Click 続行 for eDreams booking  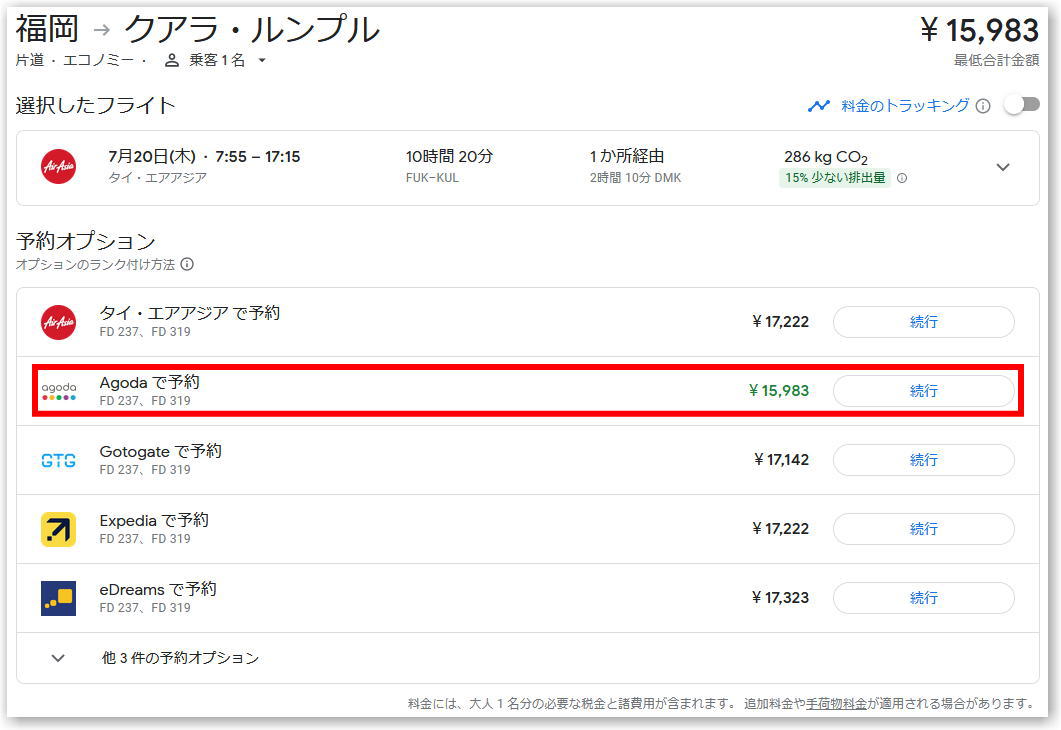(x=924, y=598)
